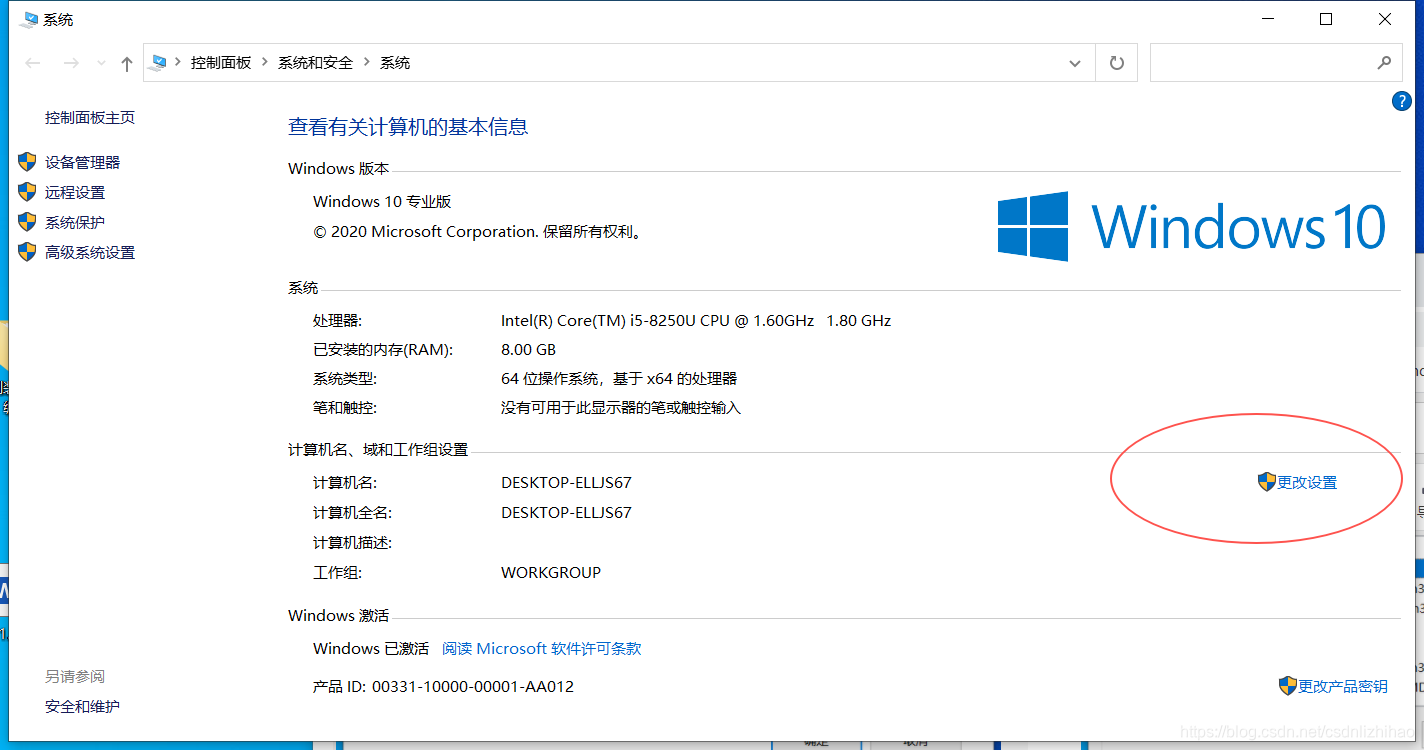Open Remote settings (远程设置) link
Viewport: 1424px width, 750px height.
pyautogui.click(x=75, y=192)
